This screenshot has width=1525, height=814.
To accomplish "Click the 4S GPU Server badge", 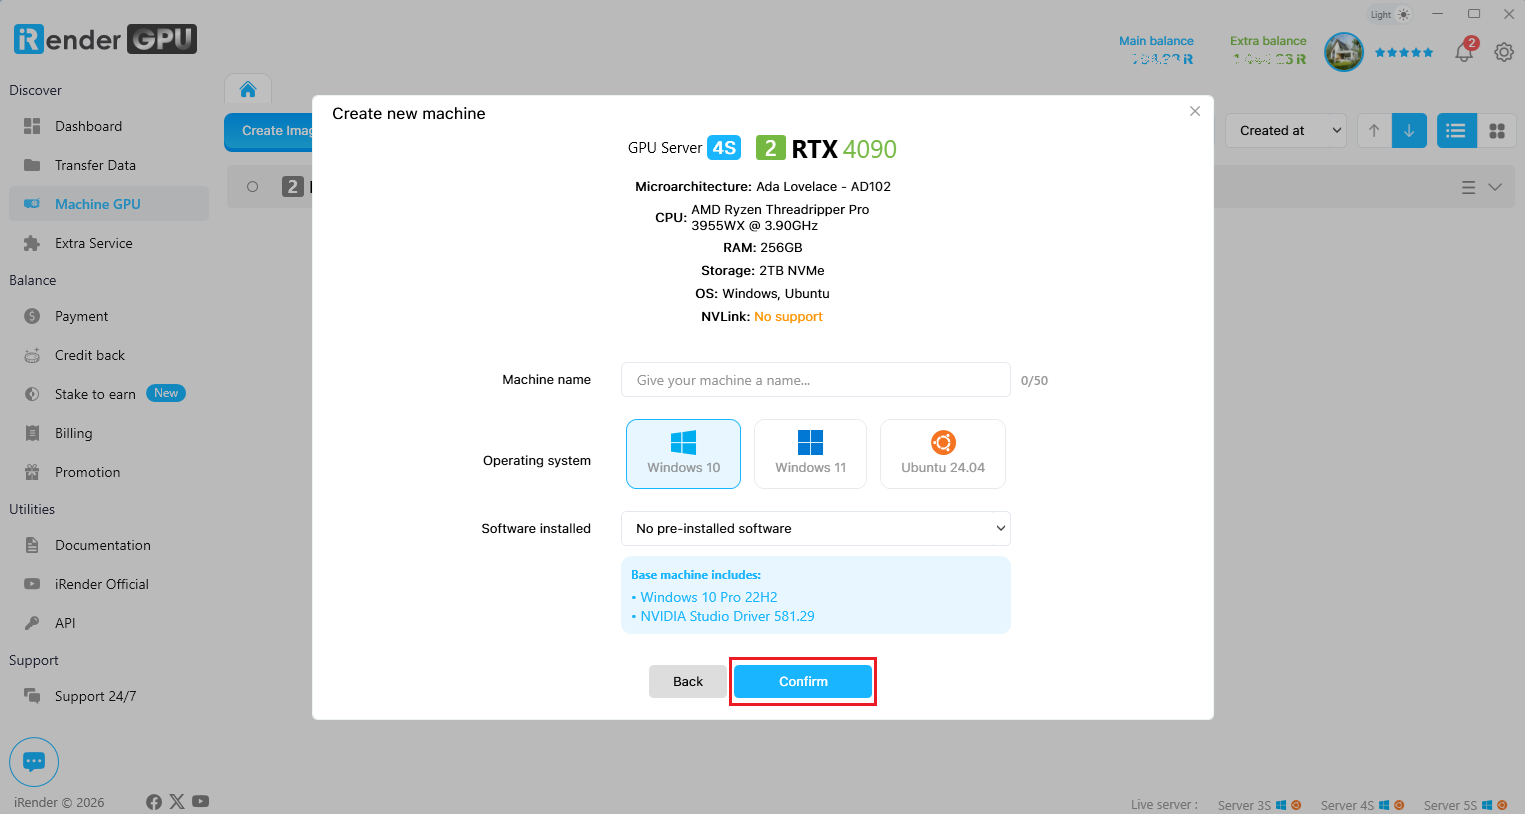I will (x=724, y=148).
